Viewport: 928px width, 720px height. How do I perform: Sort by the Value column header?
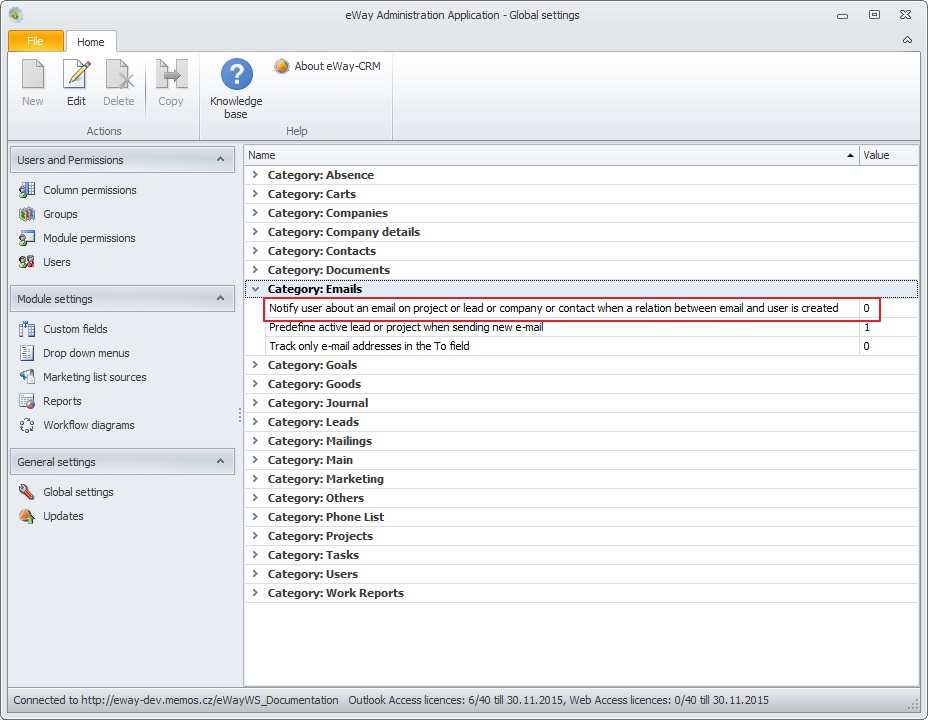pos(888,155)
